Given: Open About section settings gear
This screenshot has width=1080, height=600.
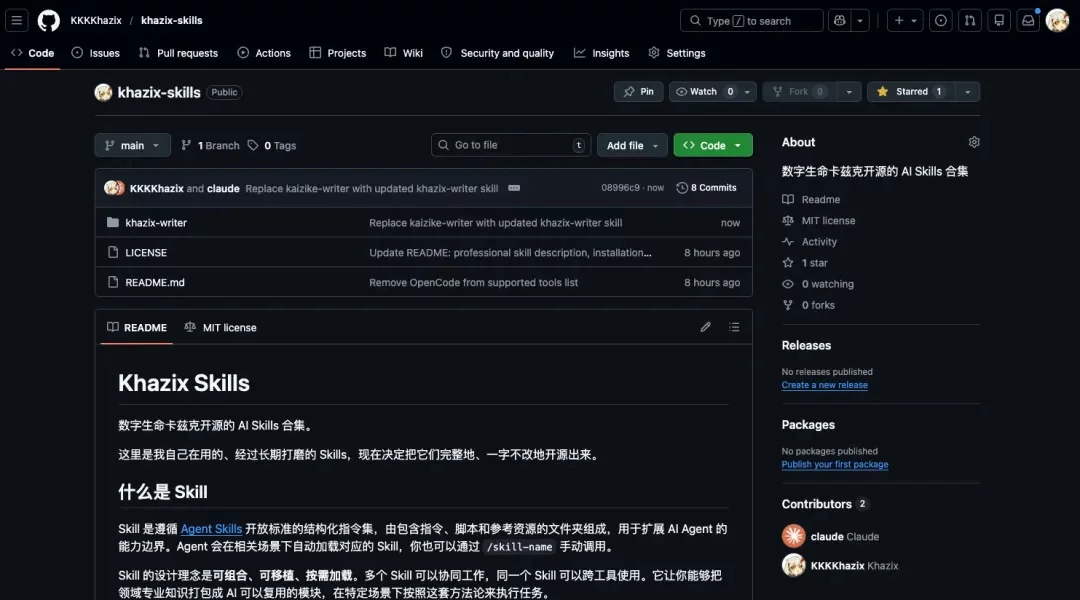Looking at the screenshot, I should pos(974,142).
